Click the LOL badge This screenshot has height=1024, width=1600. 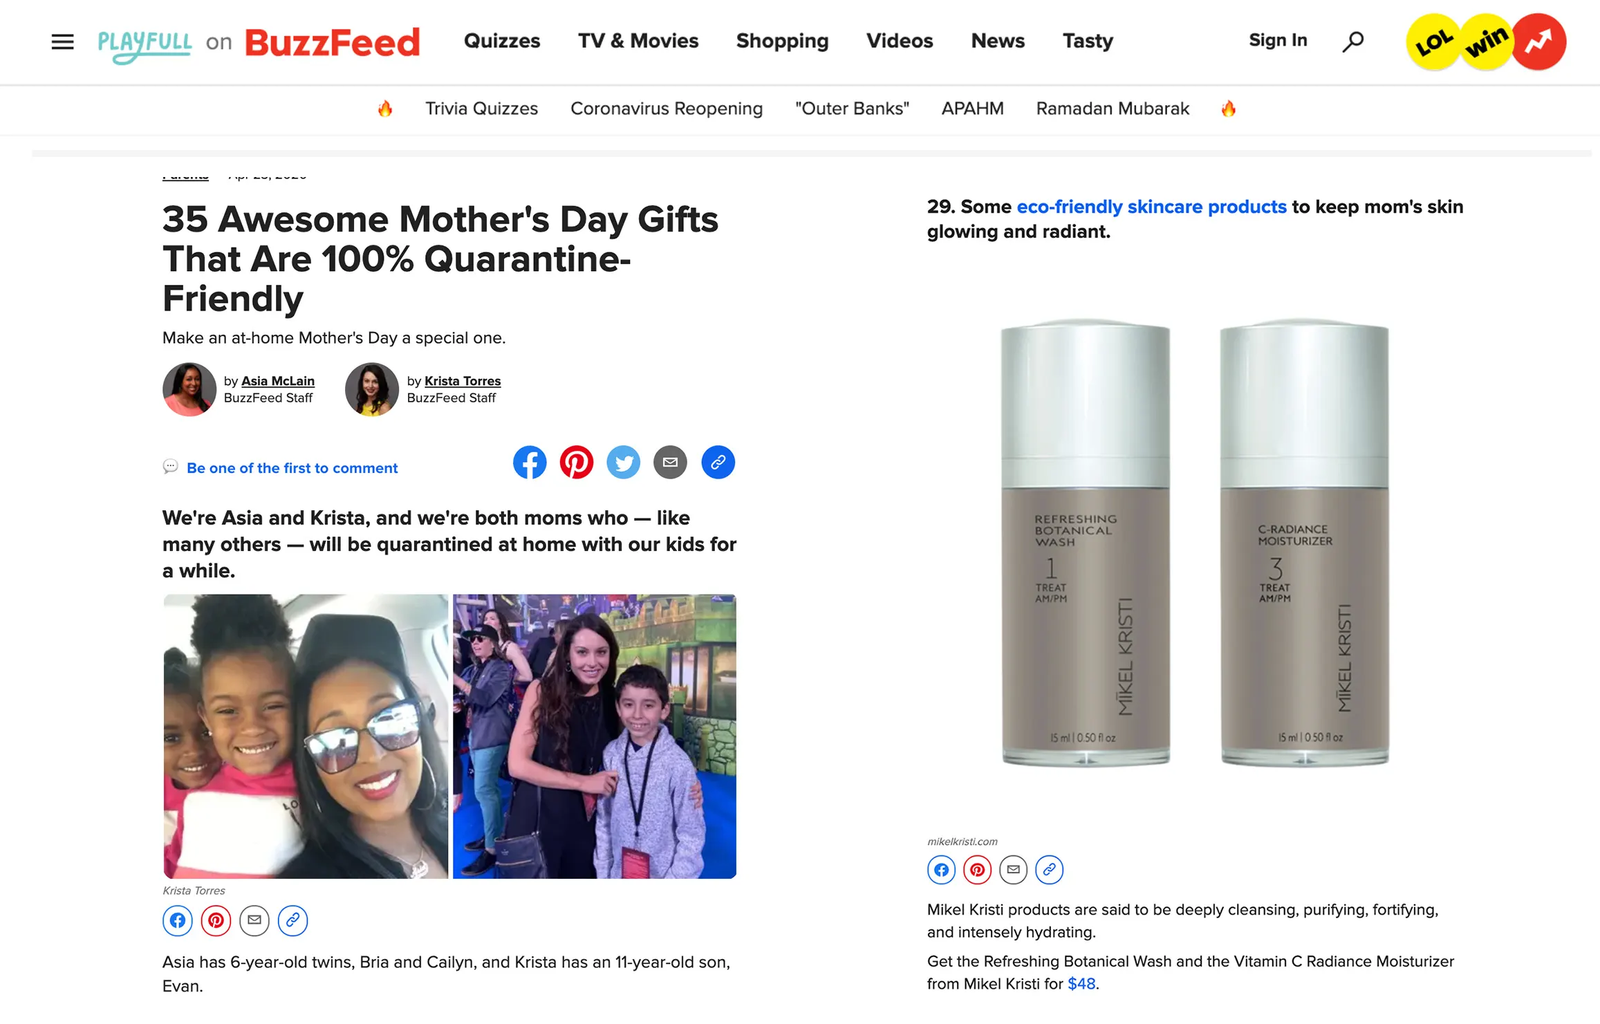pyautogui.click(x=1433, y=42)
